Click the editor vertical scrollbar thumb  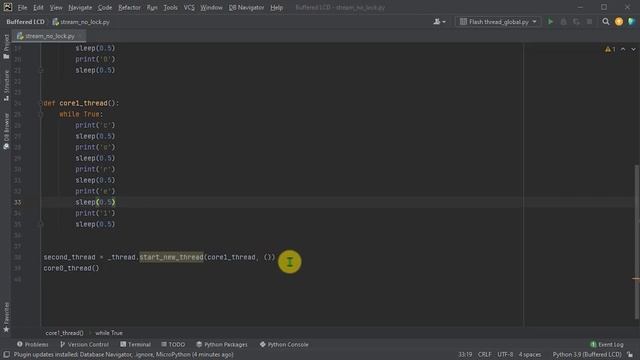pos(636,242)
